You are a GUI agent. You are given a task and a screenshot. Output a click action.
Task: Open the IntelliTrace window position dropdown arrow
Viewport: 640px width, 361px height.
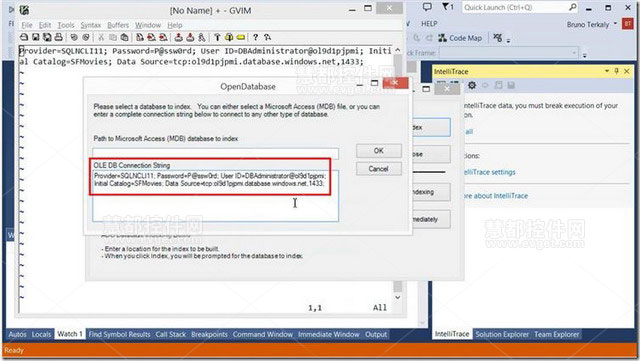point(607,71)
